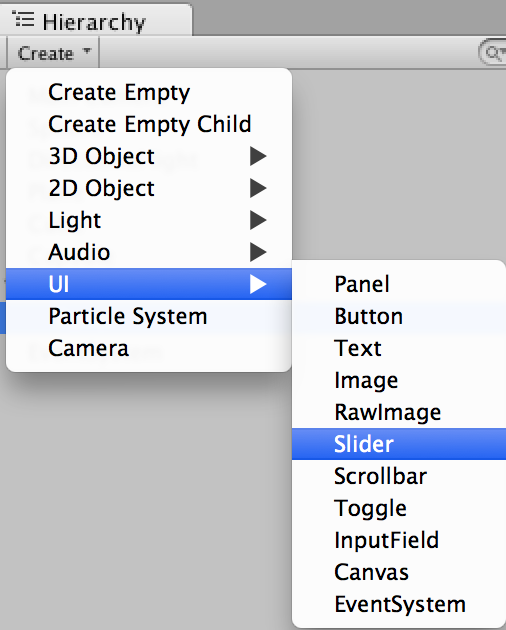Select Camera from the Create menu
Image resolution: width=506 pixels, height=630 pixels.
(x=149, y=348)
